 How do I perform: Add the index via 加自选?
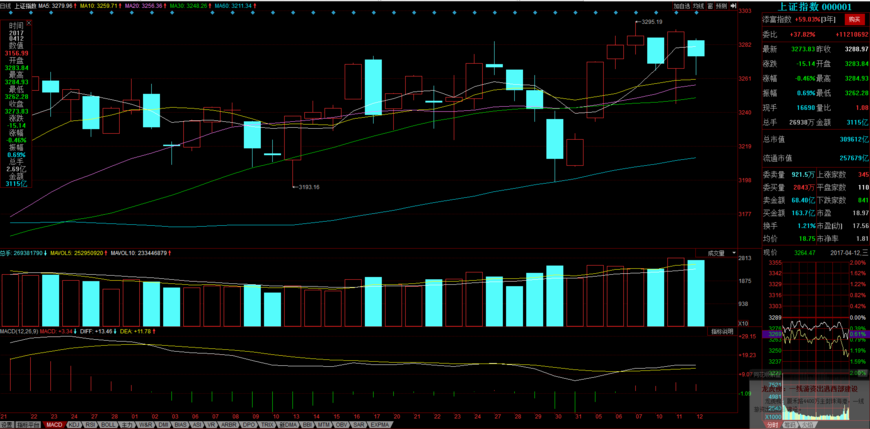(x=682, y=6)
